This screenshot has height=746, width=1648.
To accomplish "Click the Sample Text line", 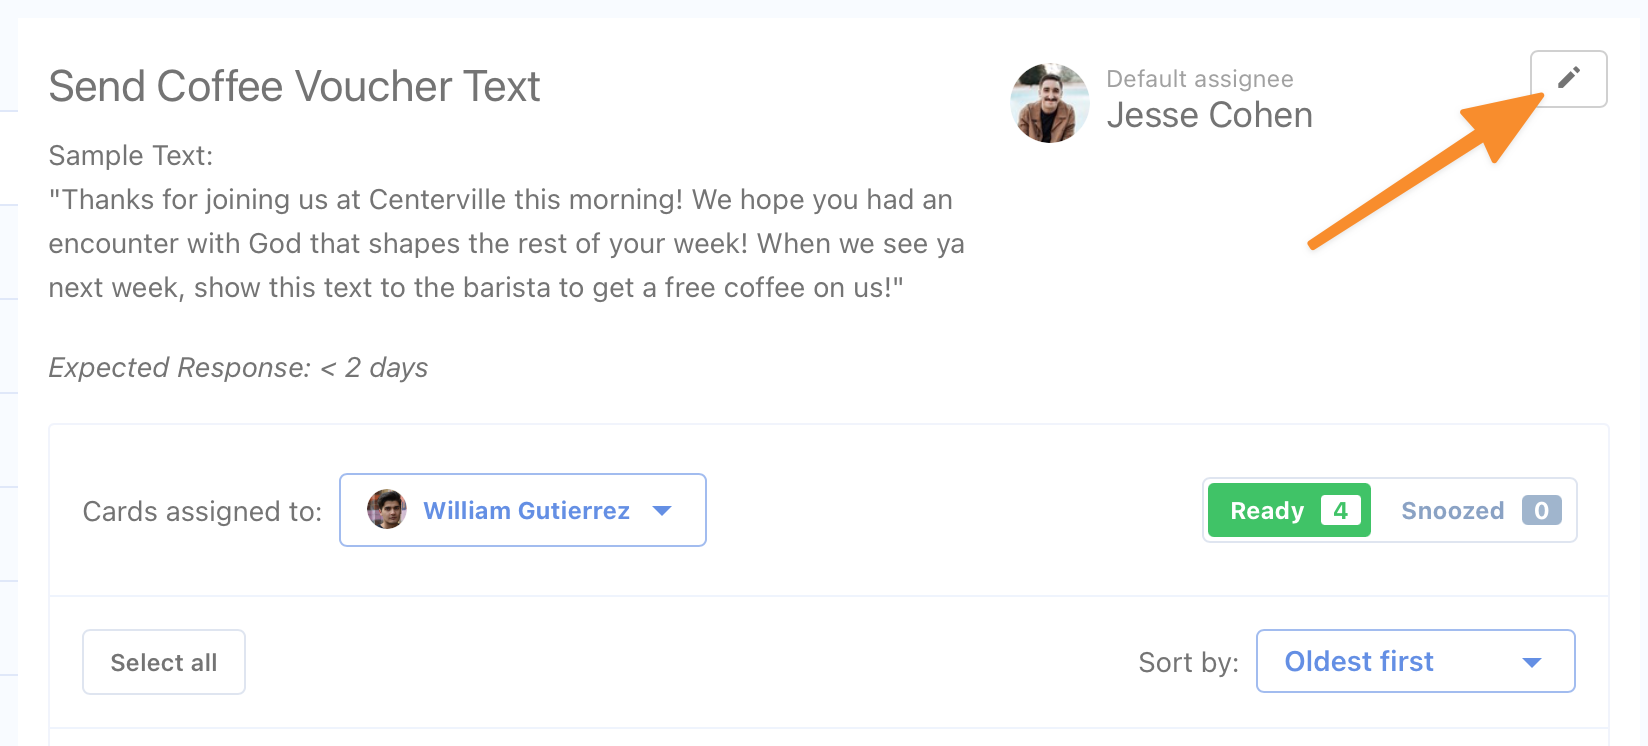I will pos(131,156).
